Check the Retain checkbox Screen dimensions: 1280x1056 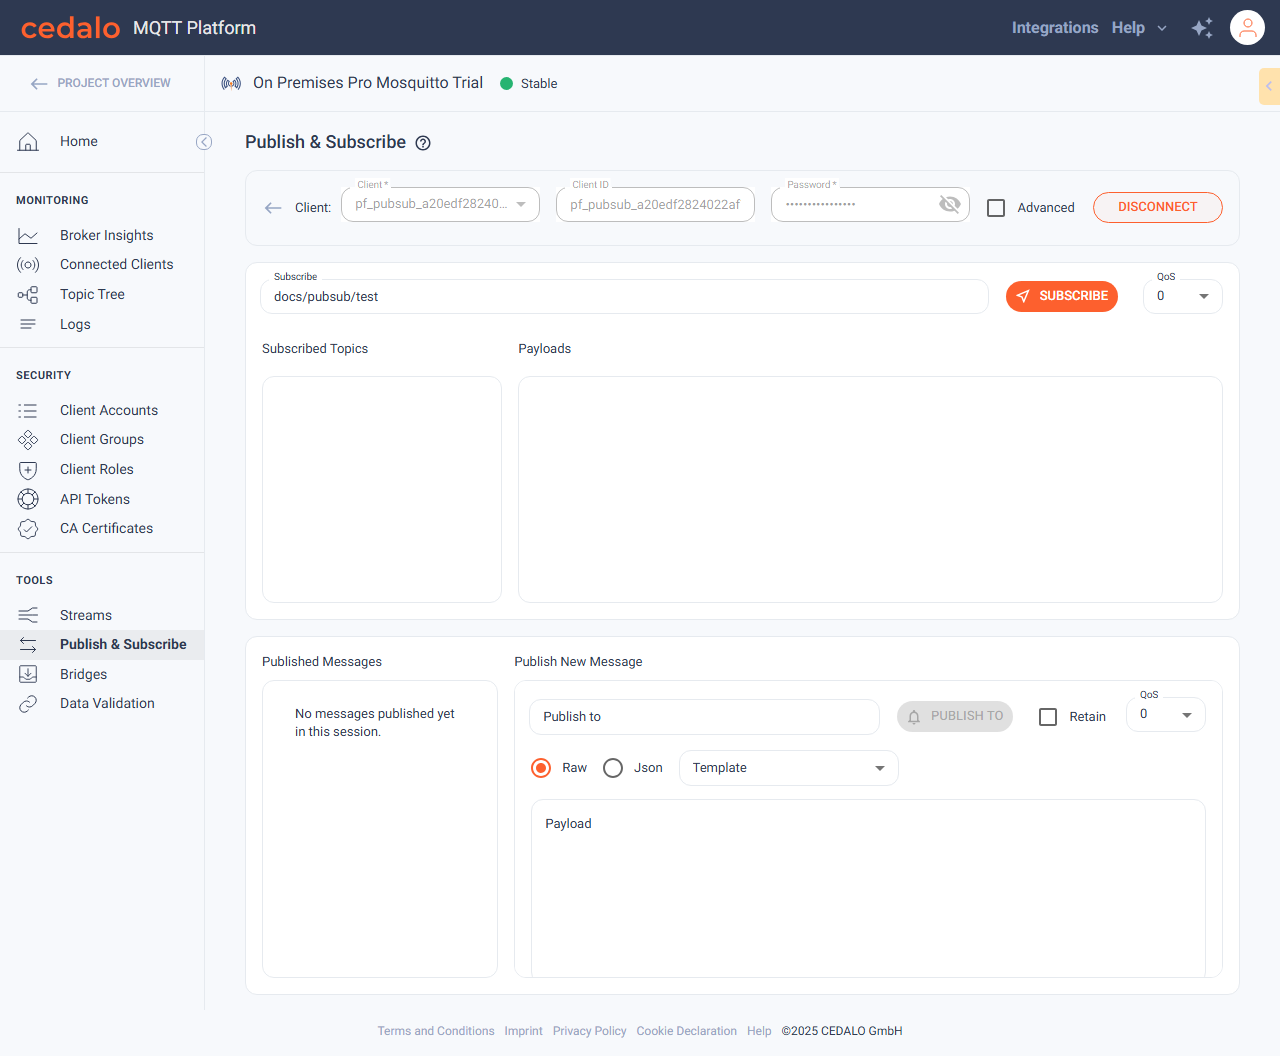coord(1048,717)
